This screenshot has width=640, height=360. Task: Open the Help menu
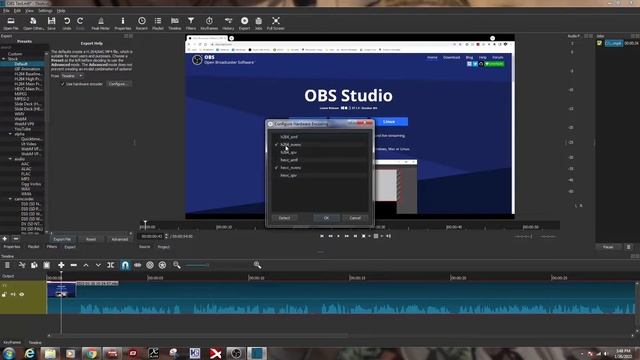tap(61, 11)
